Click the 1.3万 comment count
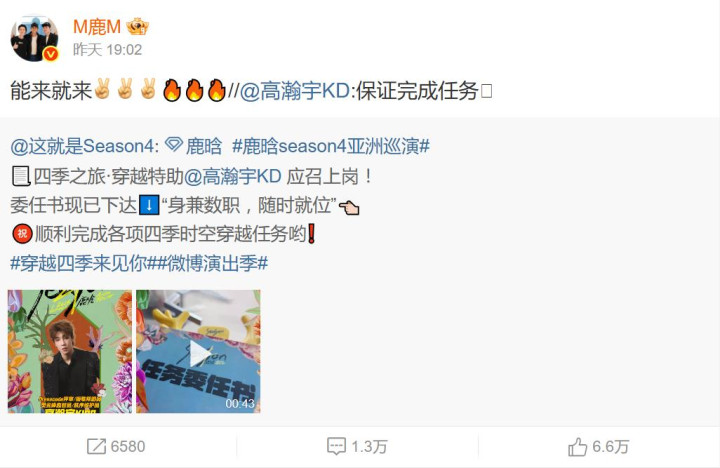Screen dimensions: 720x468 click(x=369, y=446)
